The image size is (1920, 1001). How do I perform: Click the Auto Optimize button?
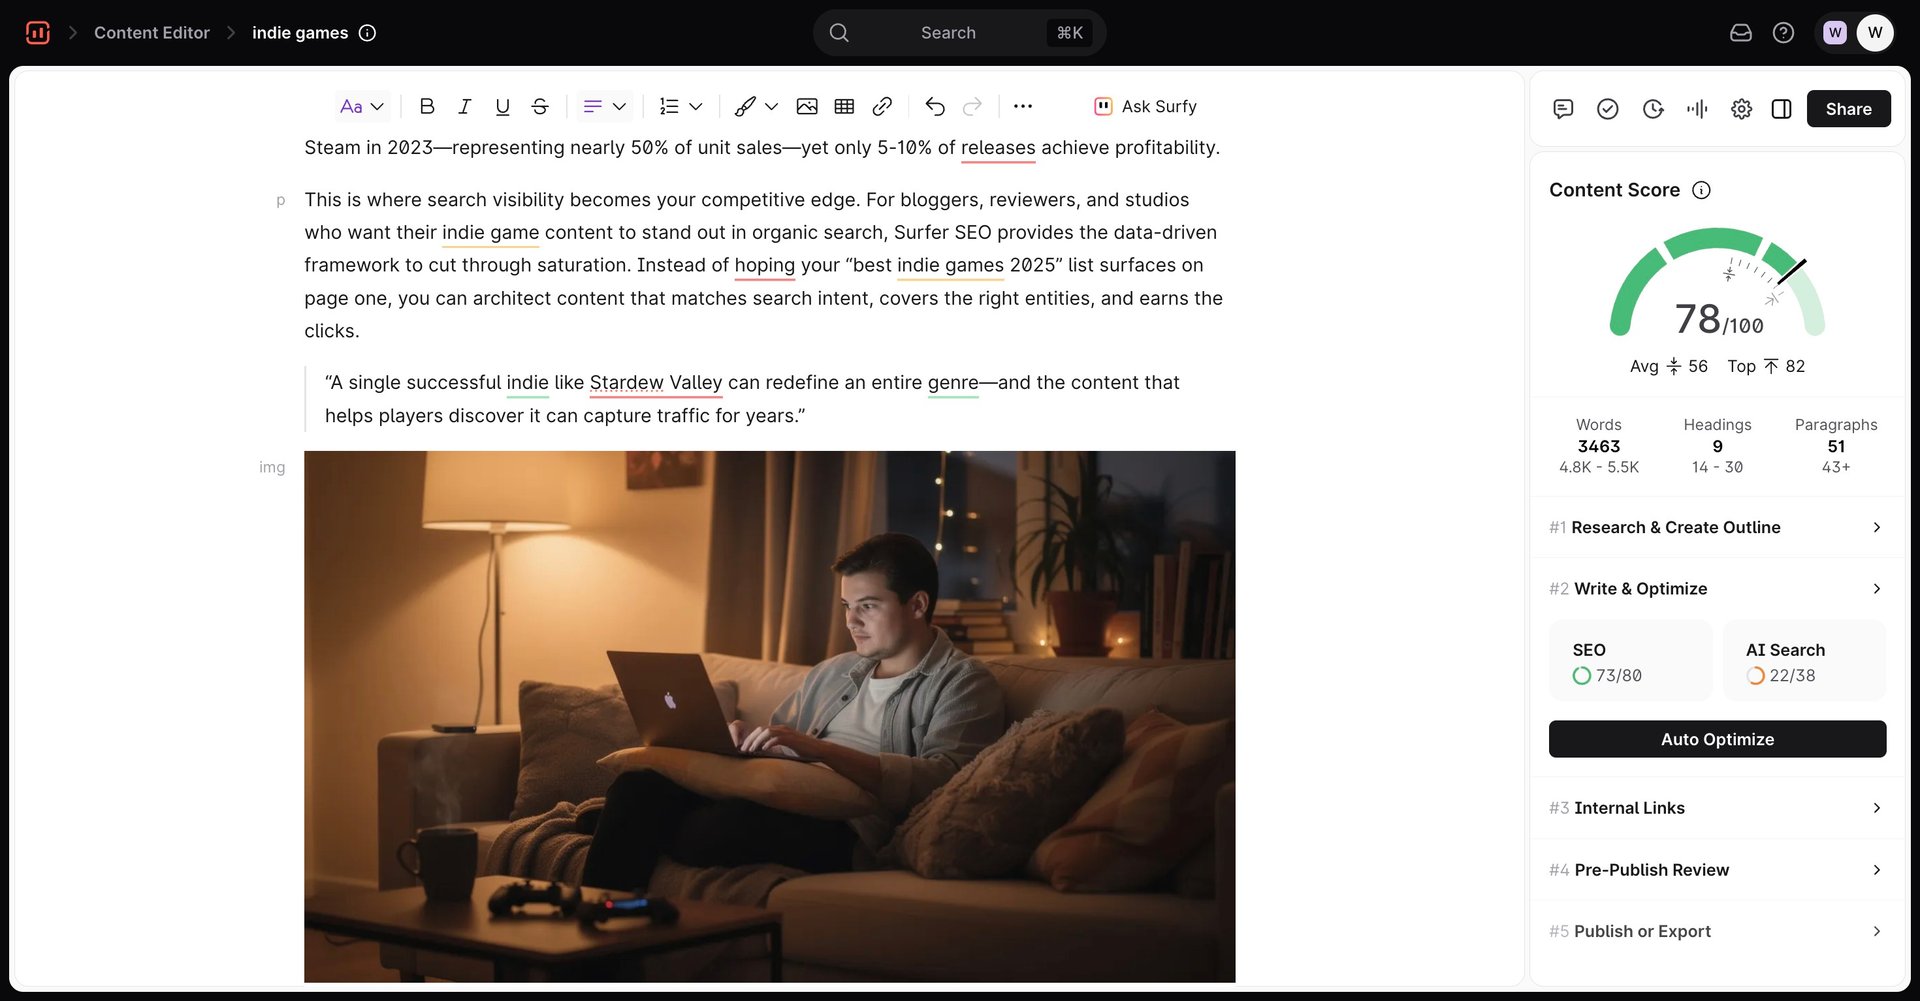pyautogui.click(x=1717, y=739)
